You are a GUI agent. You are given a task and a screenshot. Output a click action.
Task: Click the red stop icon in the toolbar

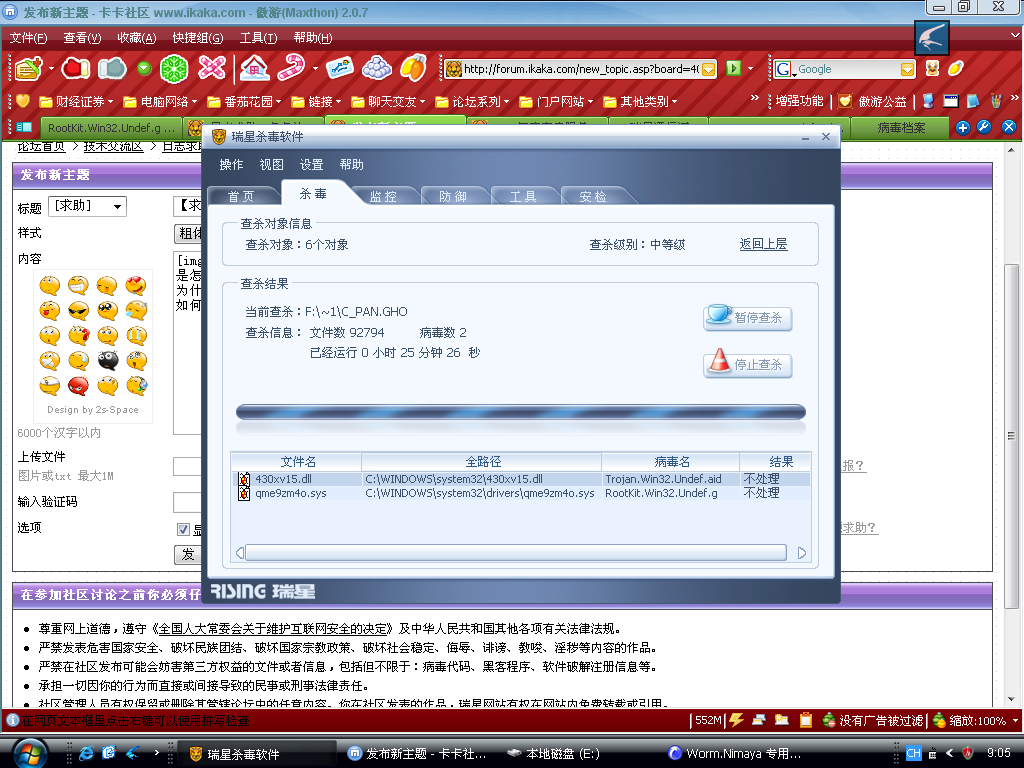[76, 68]
